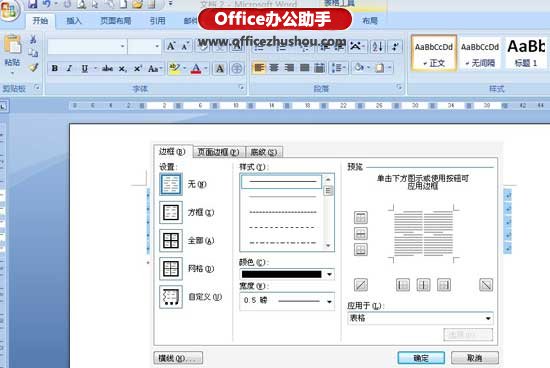Open the 宽度 width dropdown showing 0.5 磅
This screenshot has width=550, height=368.
(329, 301)
